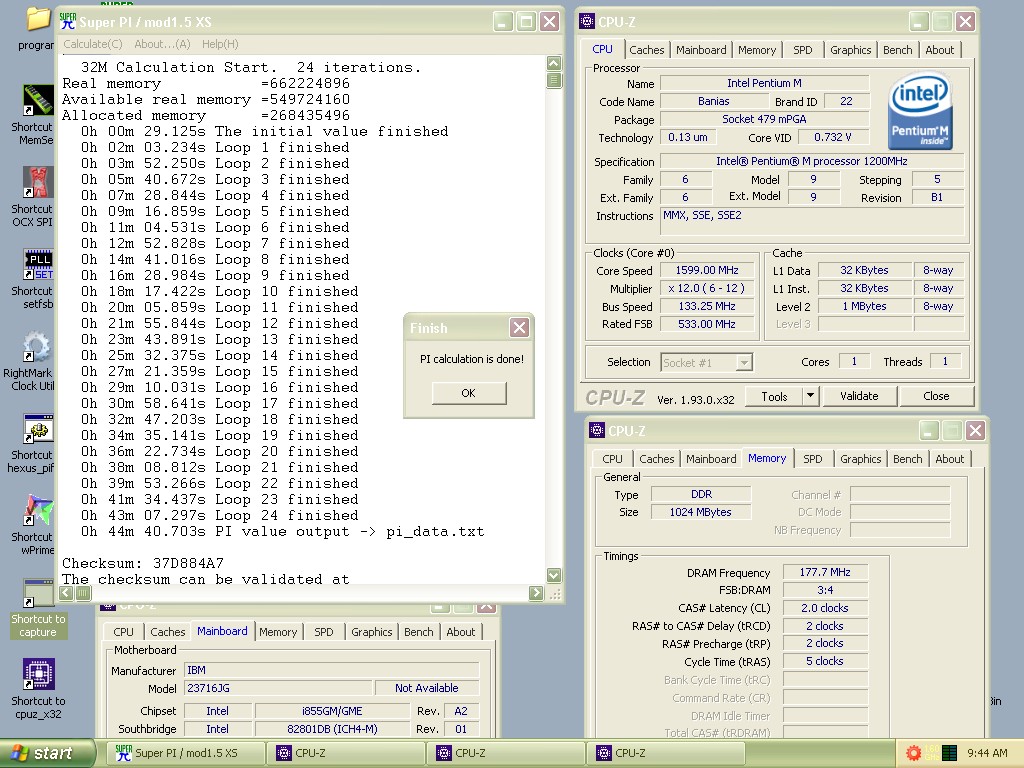
Task: Open the About tab in top CPU-Z window
Action: click(939, 50)
